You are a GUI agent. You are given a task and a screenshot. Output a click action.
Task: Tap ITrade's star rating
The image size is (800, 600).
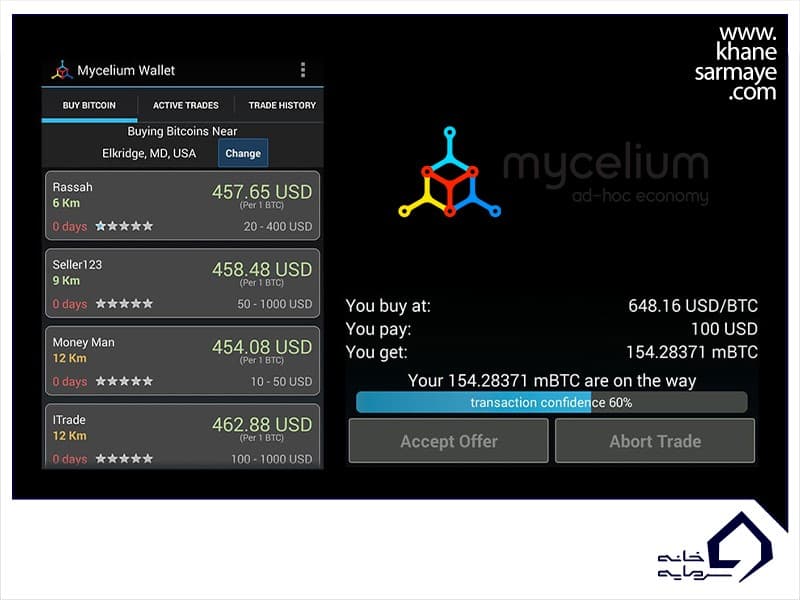tap(124, 459)
